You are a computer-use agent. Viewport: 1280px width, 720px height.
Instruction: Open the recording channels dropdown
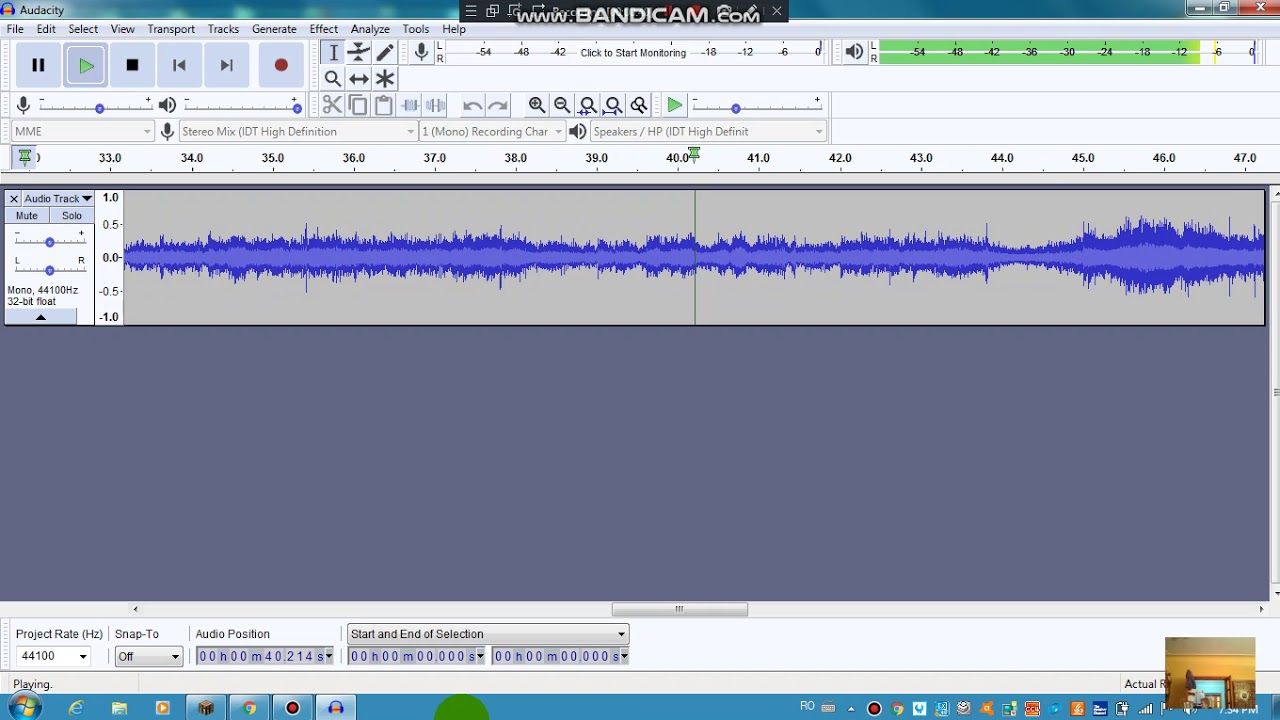tap(491, 131)
